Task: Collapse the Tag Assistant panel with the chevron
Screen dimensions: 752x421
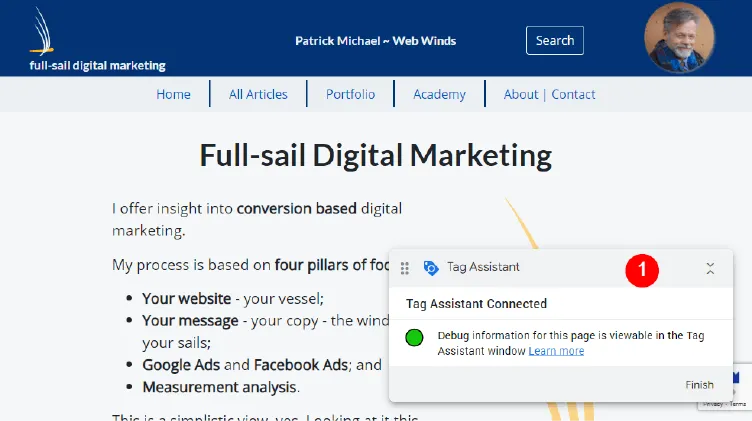Action: tap(710, 268)
